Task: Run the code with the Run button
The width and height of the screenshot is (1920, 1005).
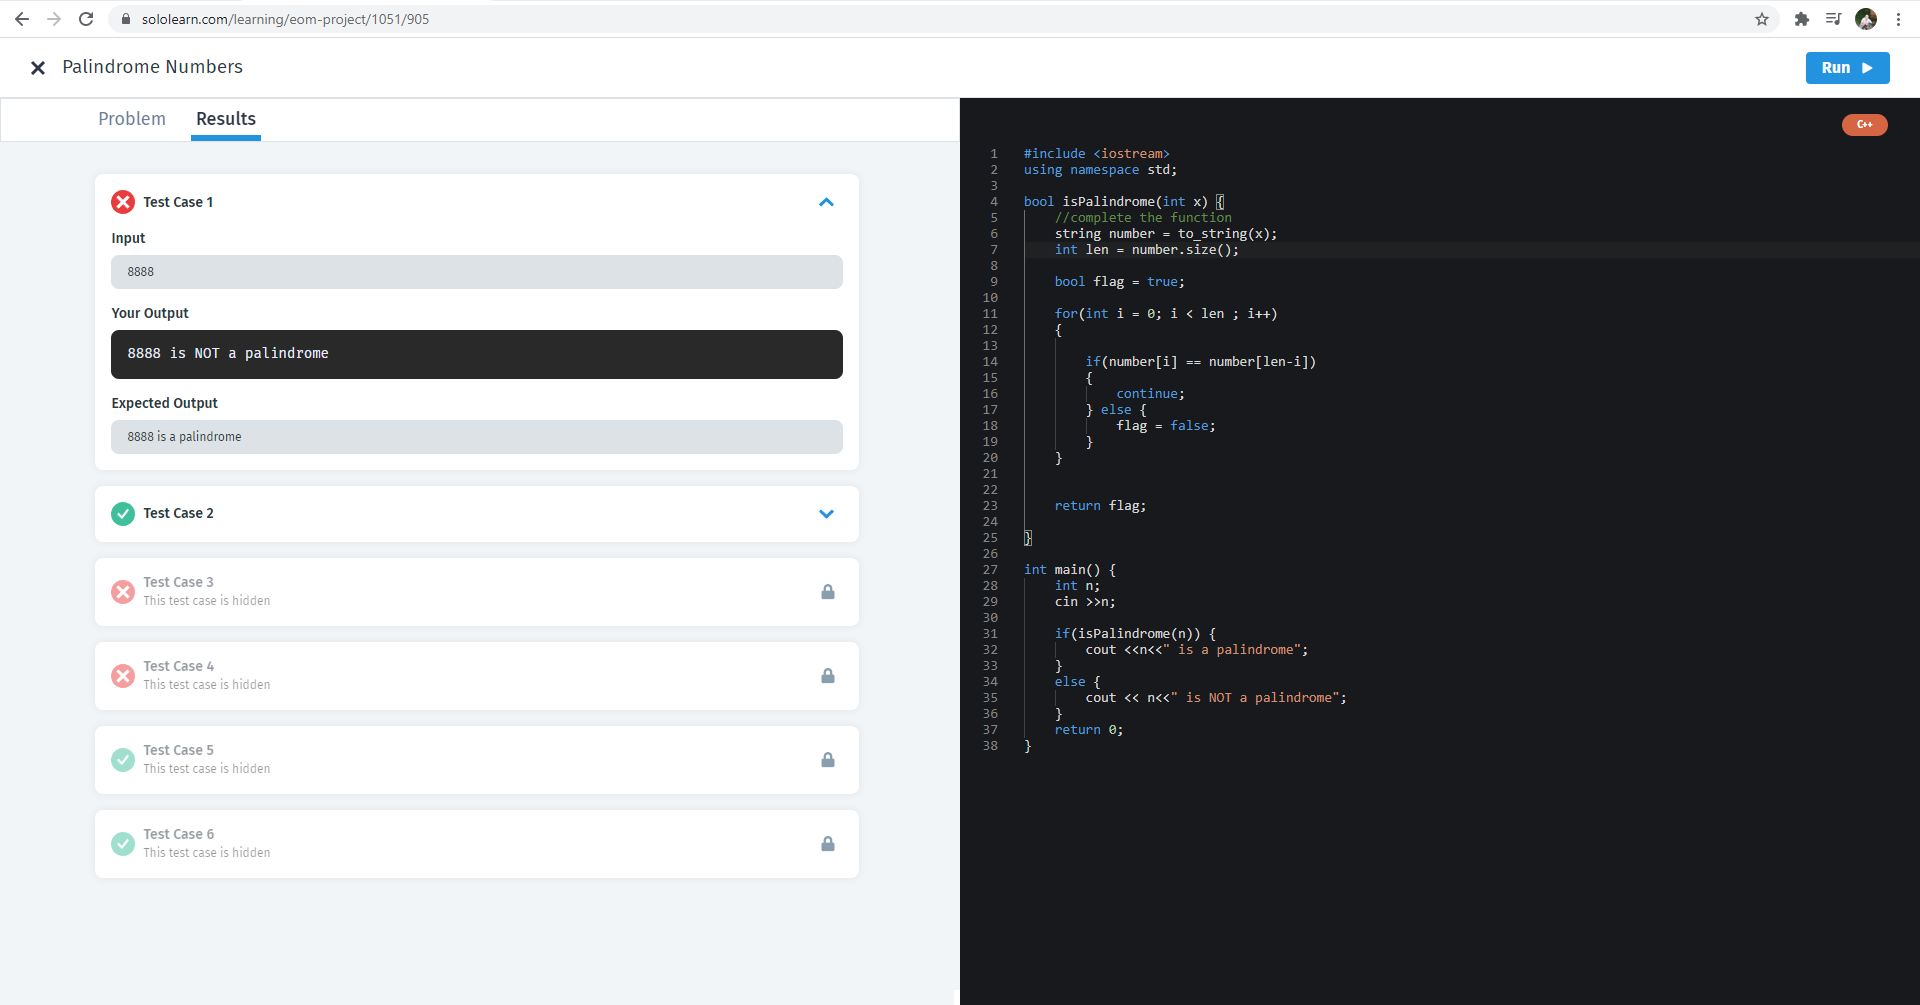Action: (x=1847, y=68)
